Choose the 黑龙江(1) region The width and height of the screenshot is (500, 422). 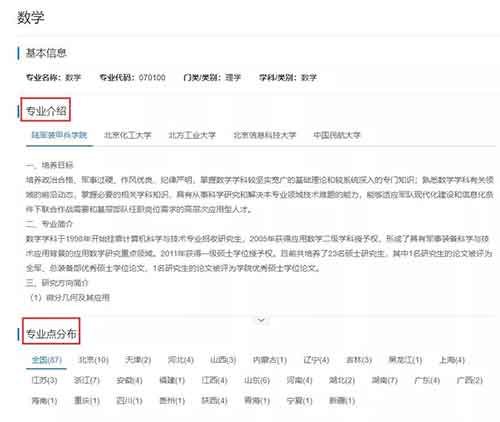405,360
